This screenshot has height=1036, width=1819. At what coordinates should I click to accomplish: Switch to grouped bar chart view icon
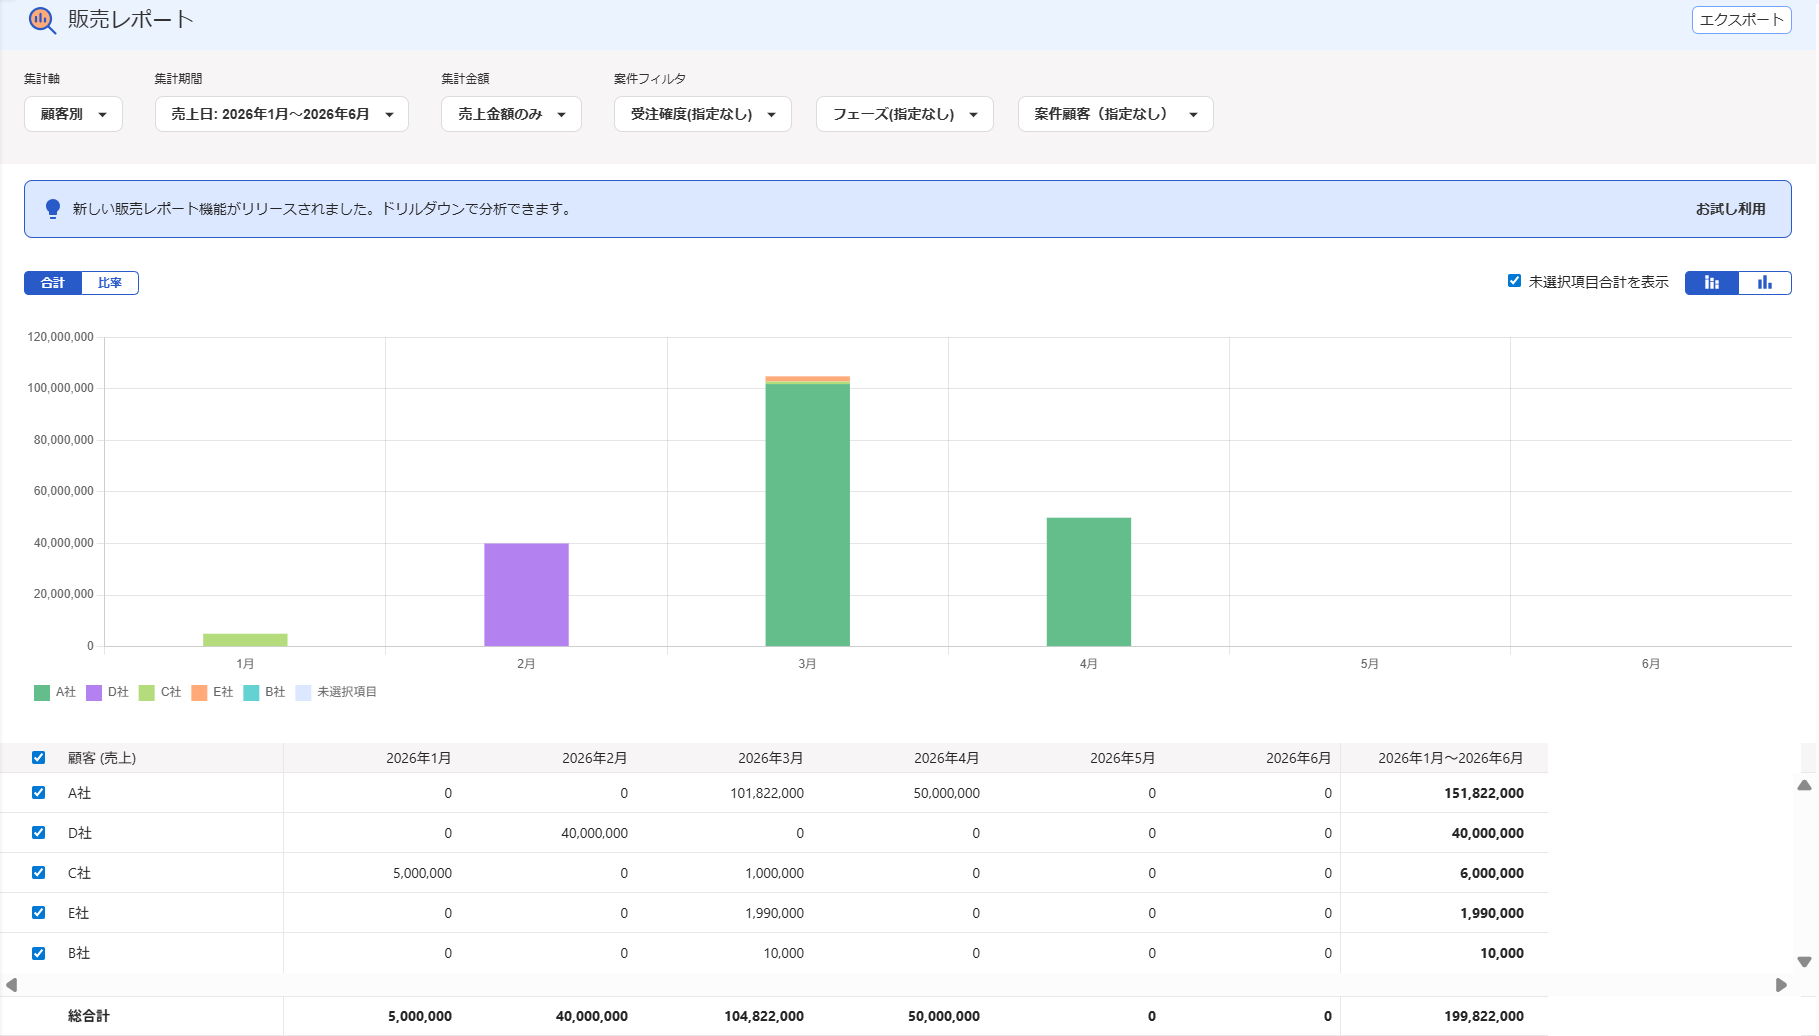click(x=1765, y=283)
